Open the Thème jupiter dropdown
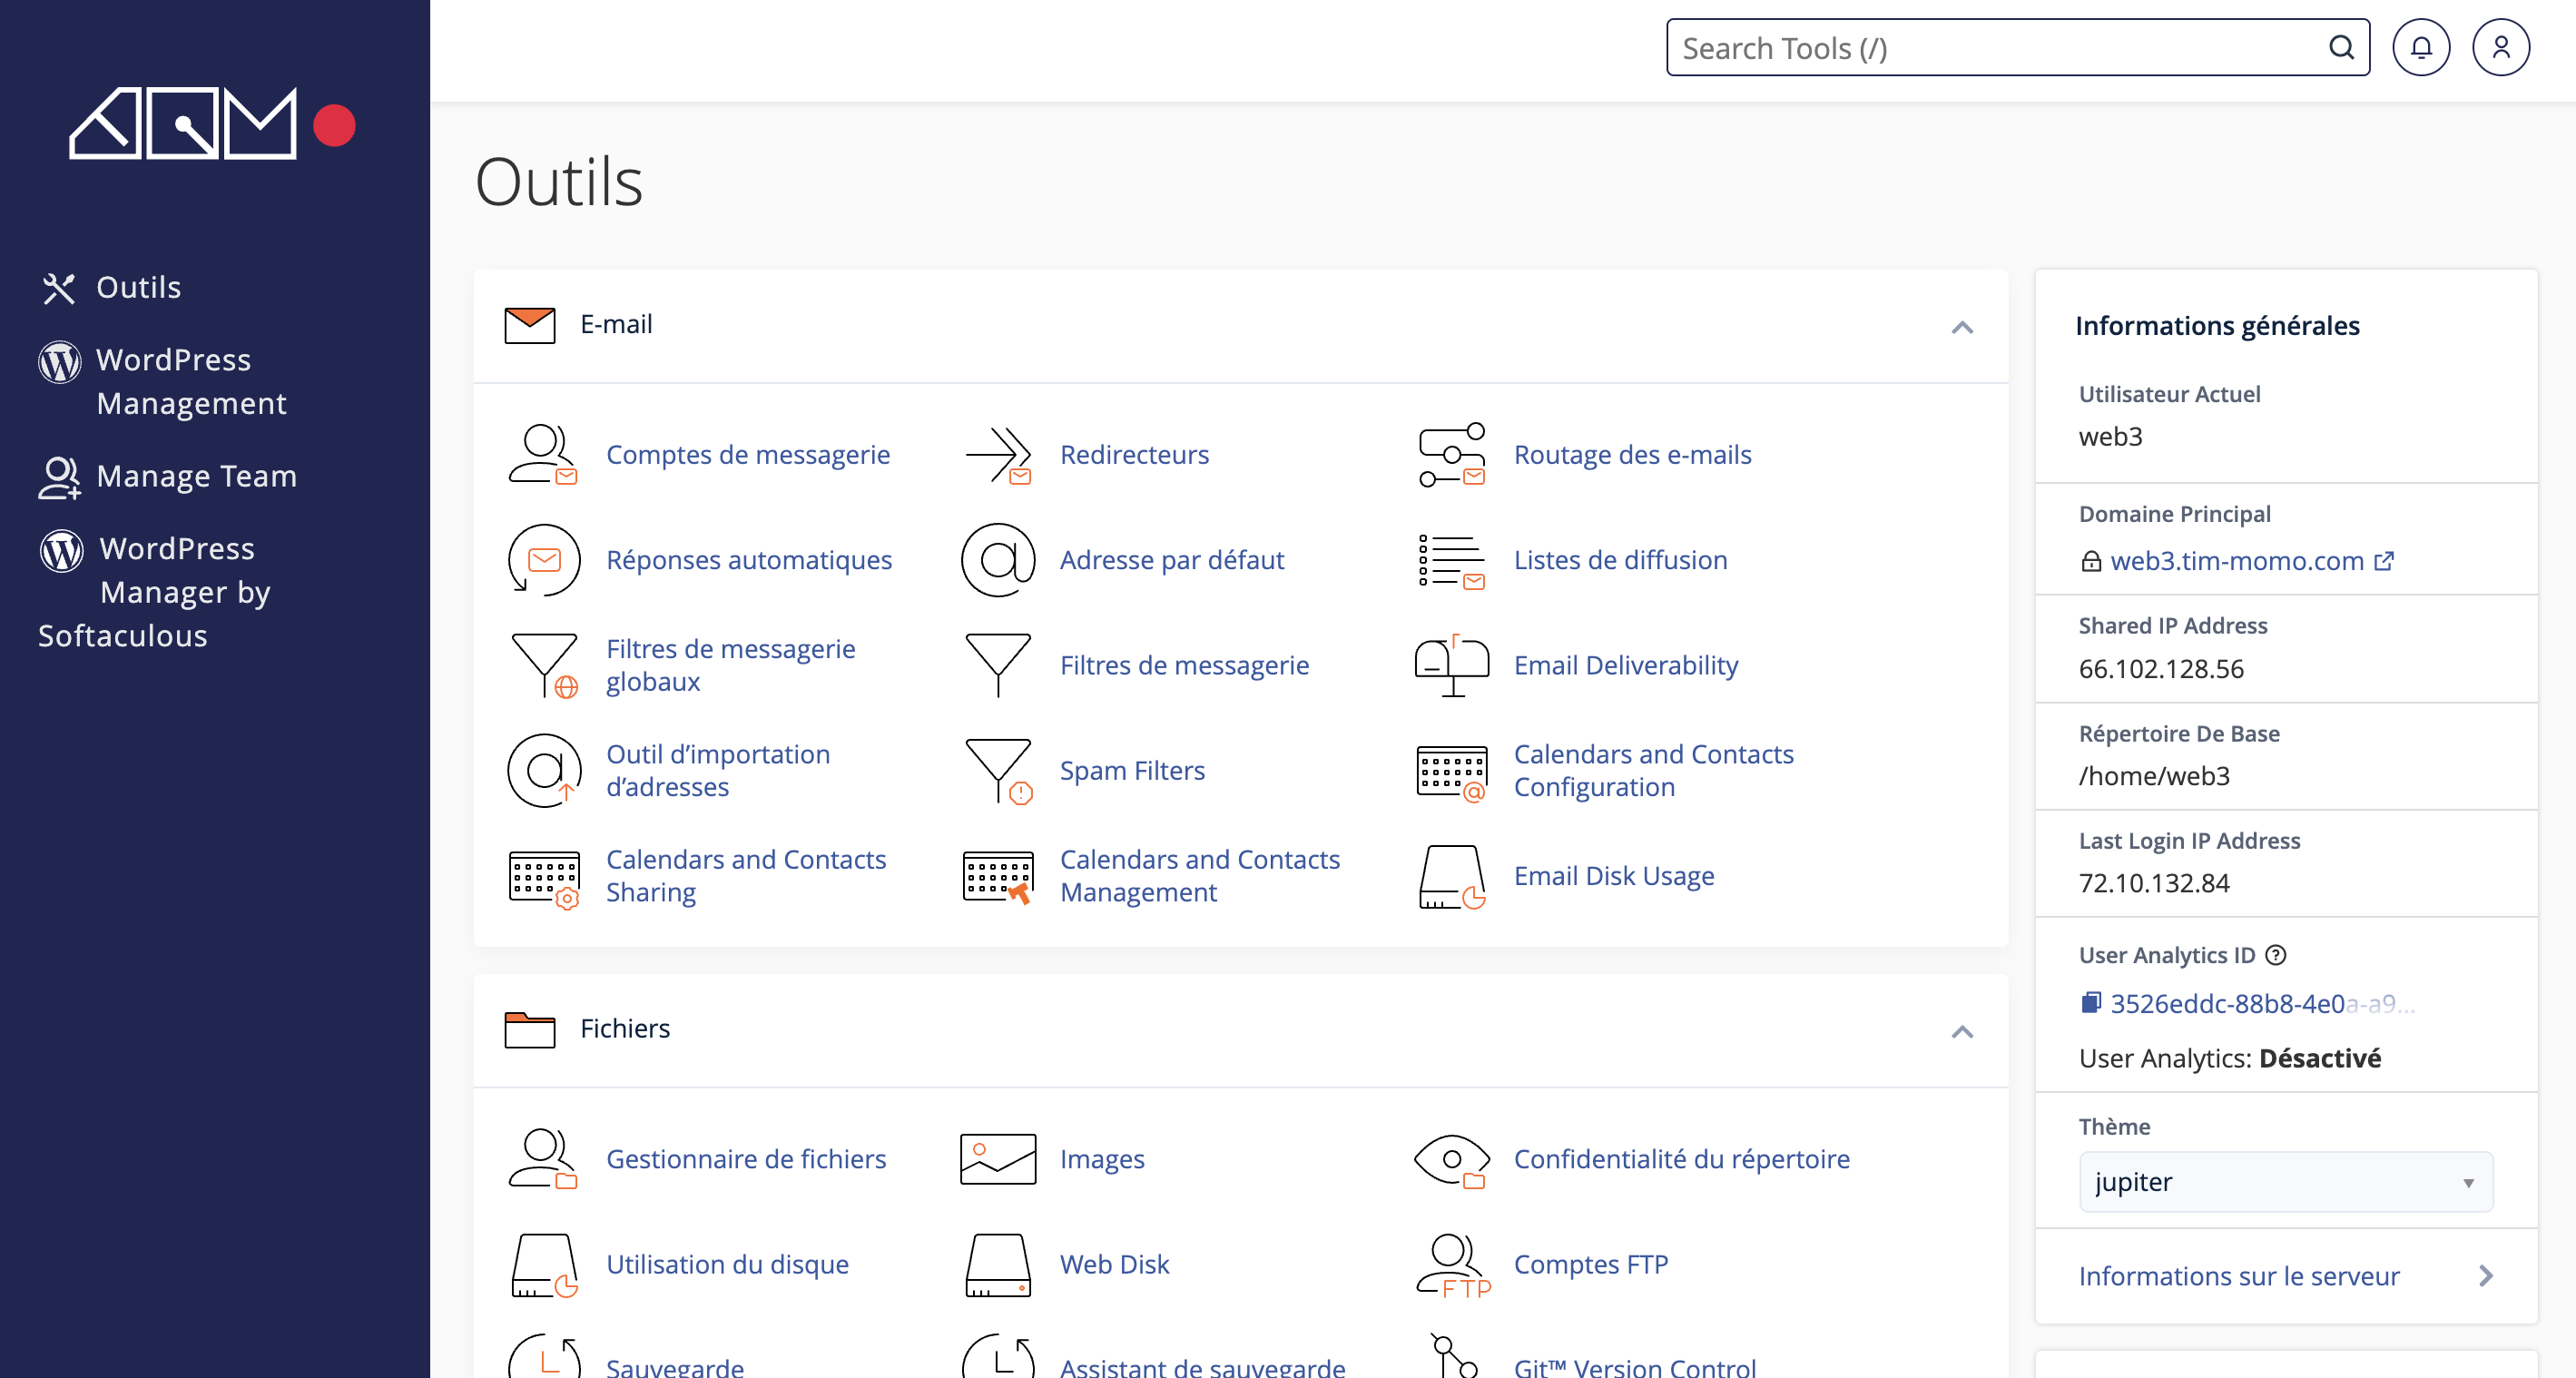2576x1378 pixels. point(2285,1182)
